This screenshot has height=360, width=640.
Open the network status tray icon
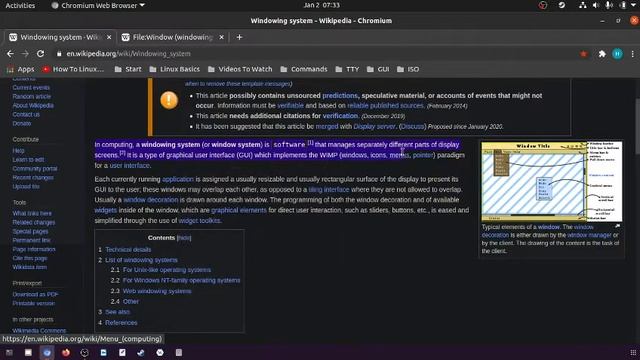pyautogui.click(x=582, y=5)
